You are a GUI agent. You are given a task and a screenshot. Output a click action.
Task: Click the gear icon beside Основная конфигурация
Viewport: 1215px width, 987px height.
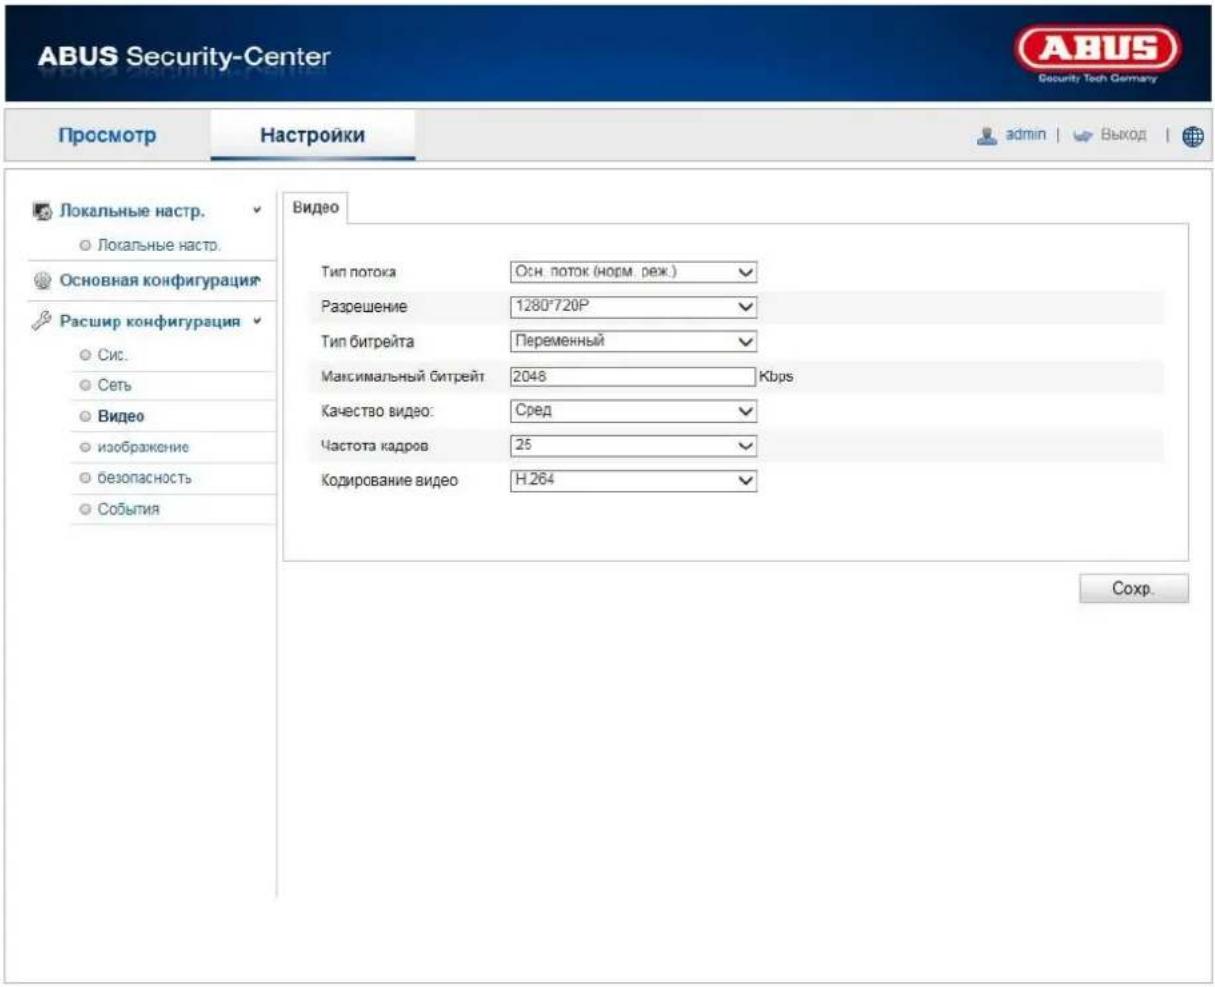point(42,281)
